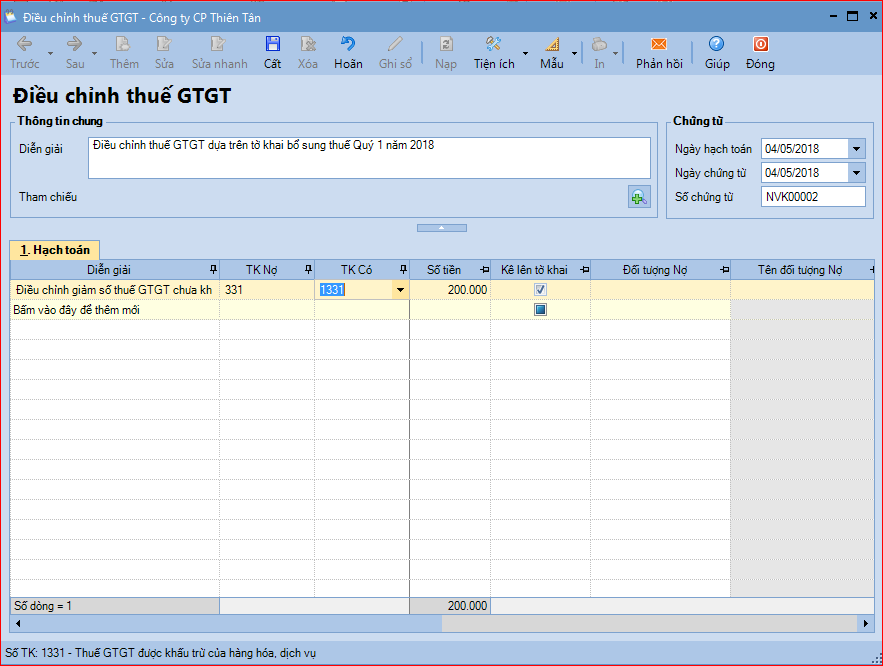Open Giúp help icon
Viewport: 883px width, 666px height.
(716, 53)
